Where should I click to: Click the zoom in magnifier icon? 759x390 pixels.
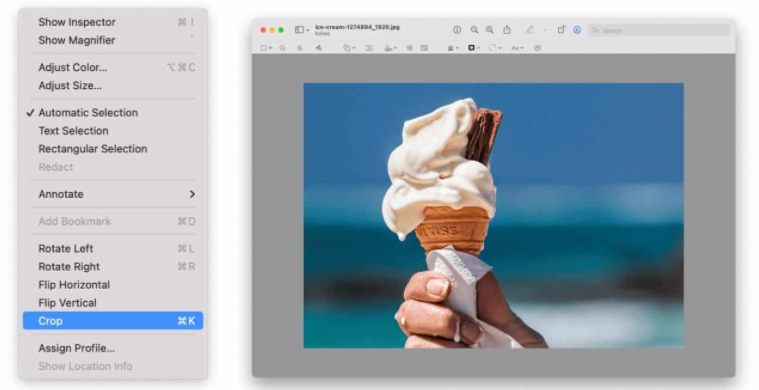click(490, 30)
